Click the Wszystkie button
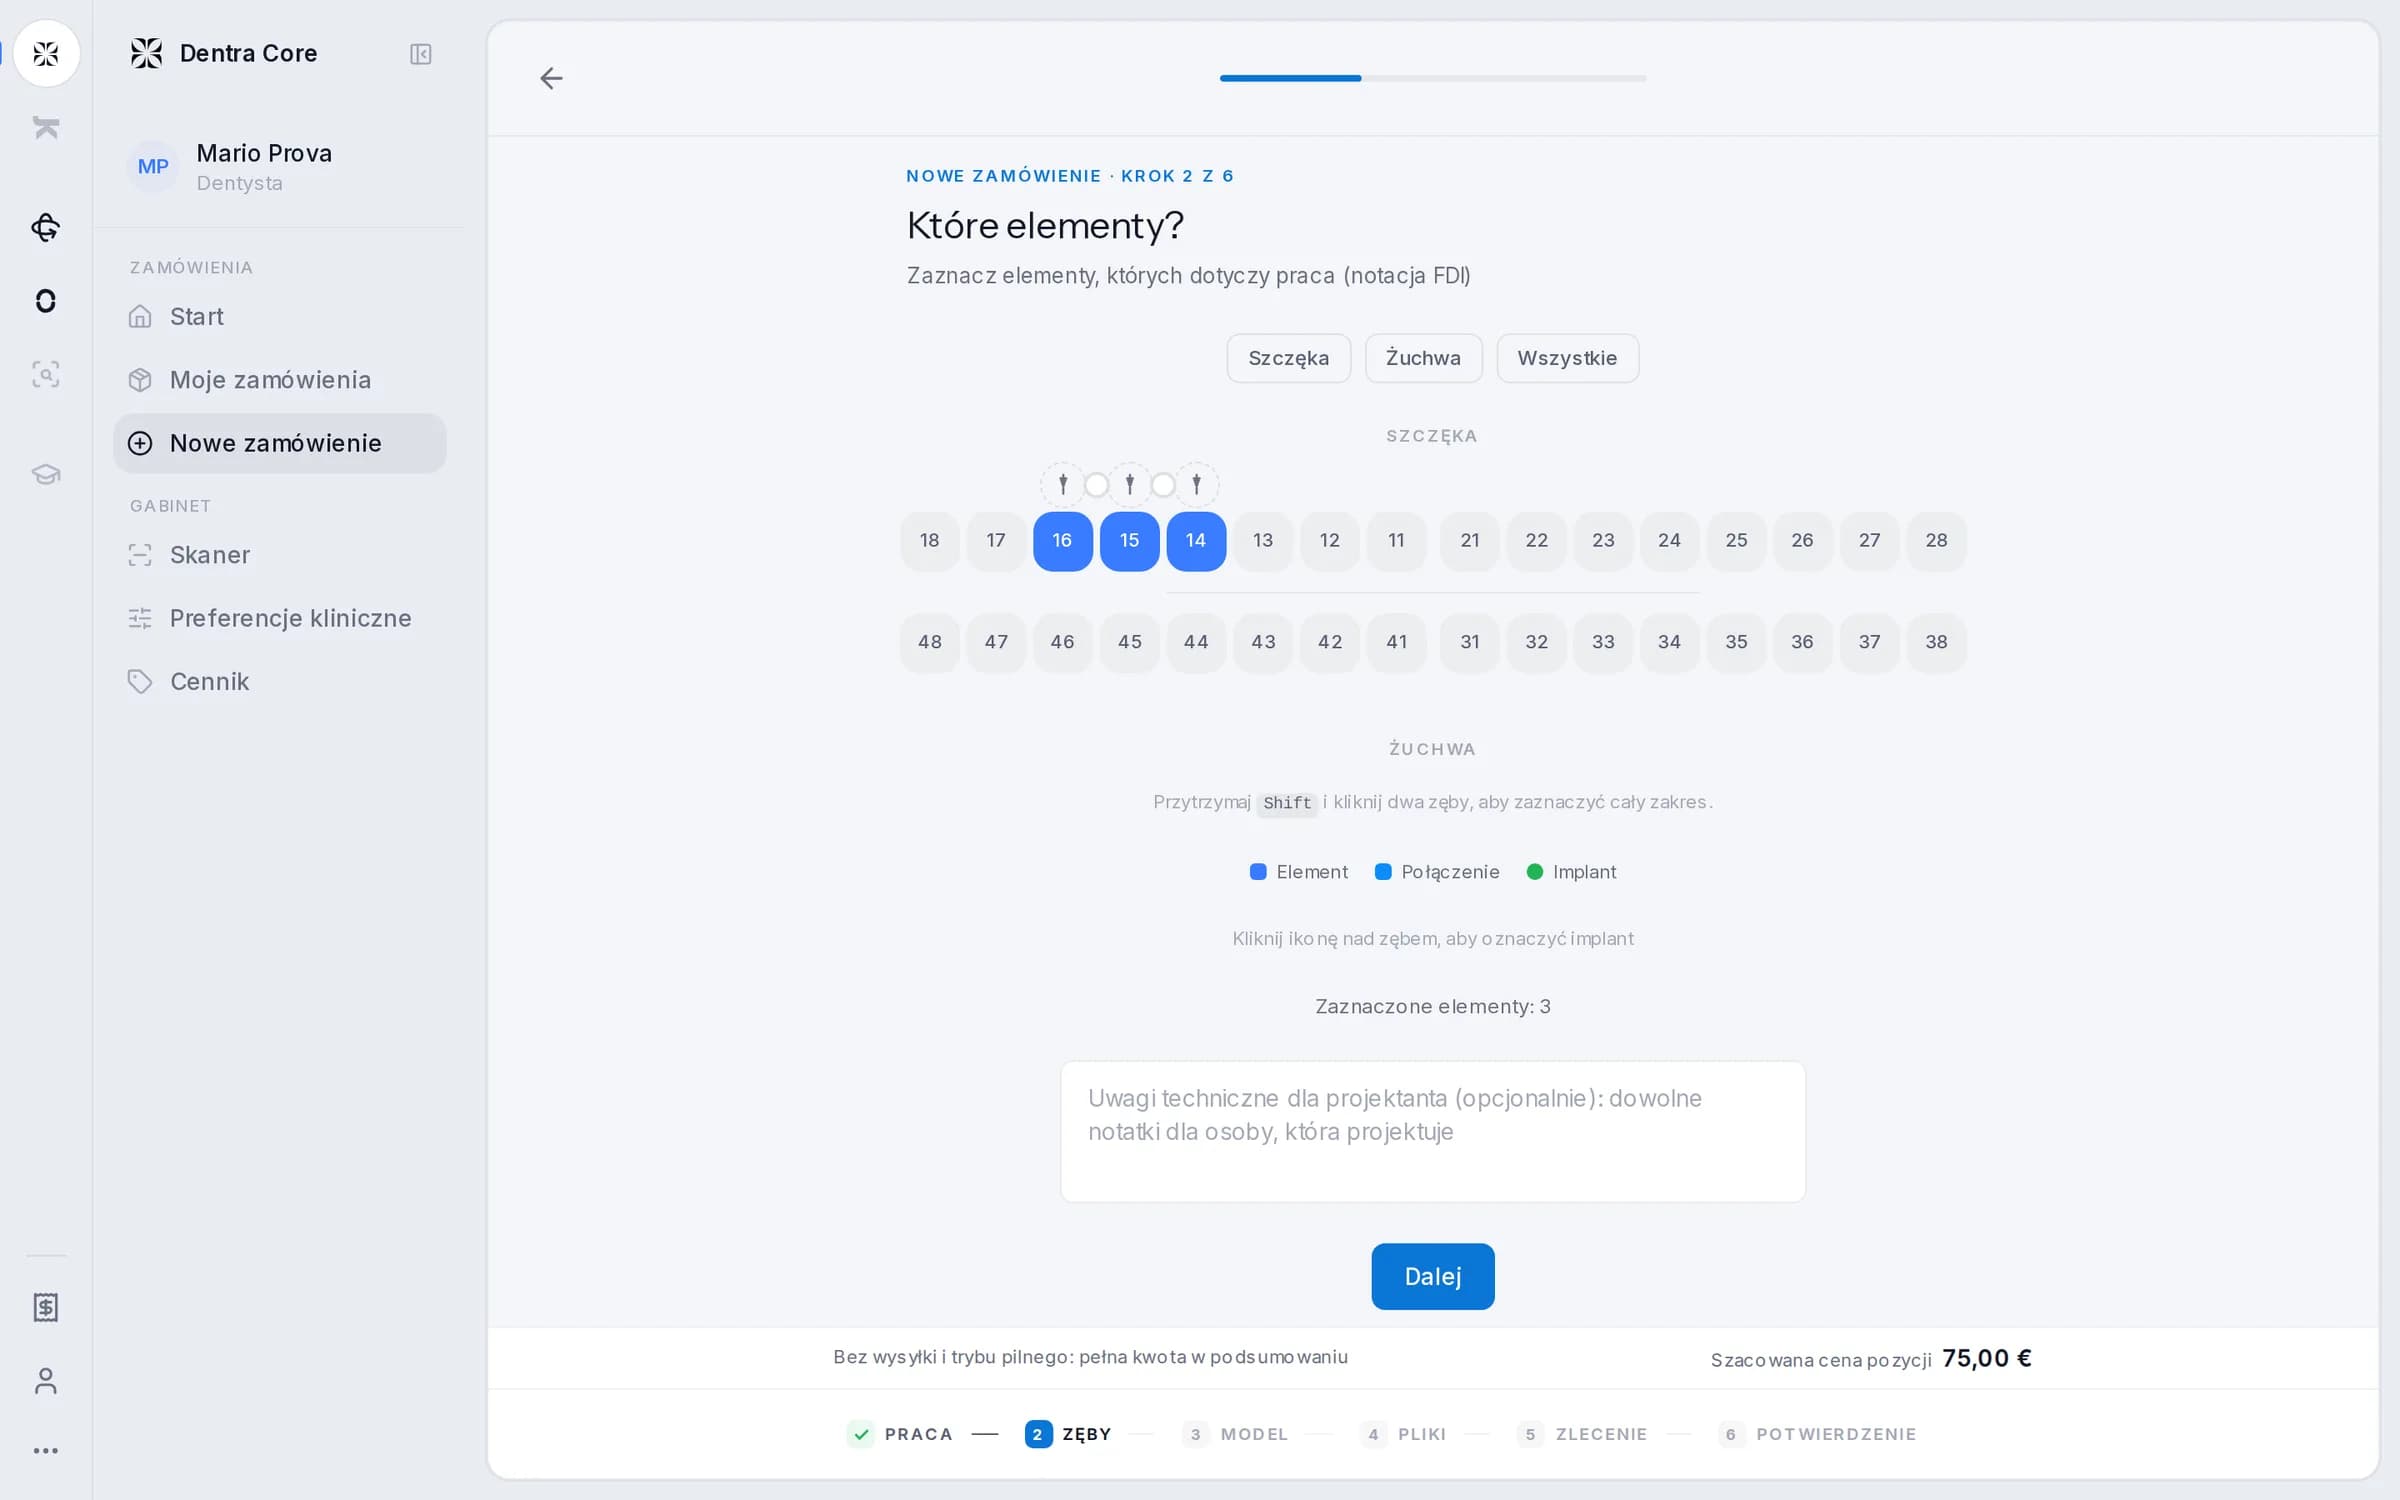Image resolution: width=2400 pixels, height=1500 pixels. 1567,358
